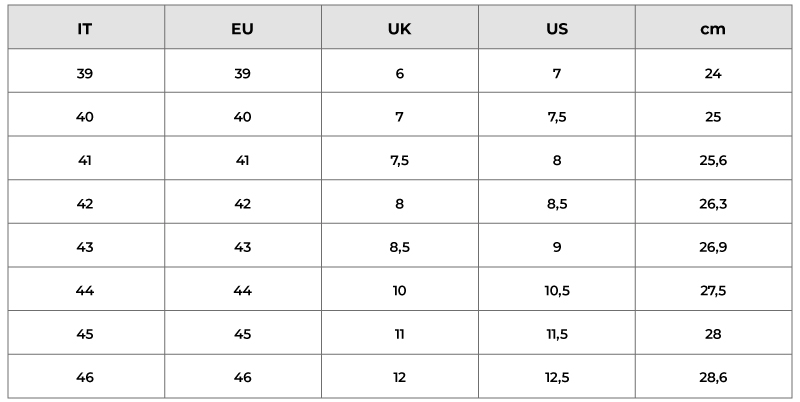
Task: Select IT size 46 cell
Action: 86,376
